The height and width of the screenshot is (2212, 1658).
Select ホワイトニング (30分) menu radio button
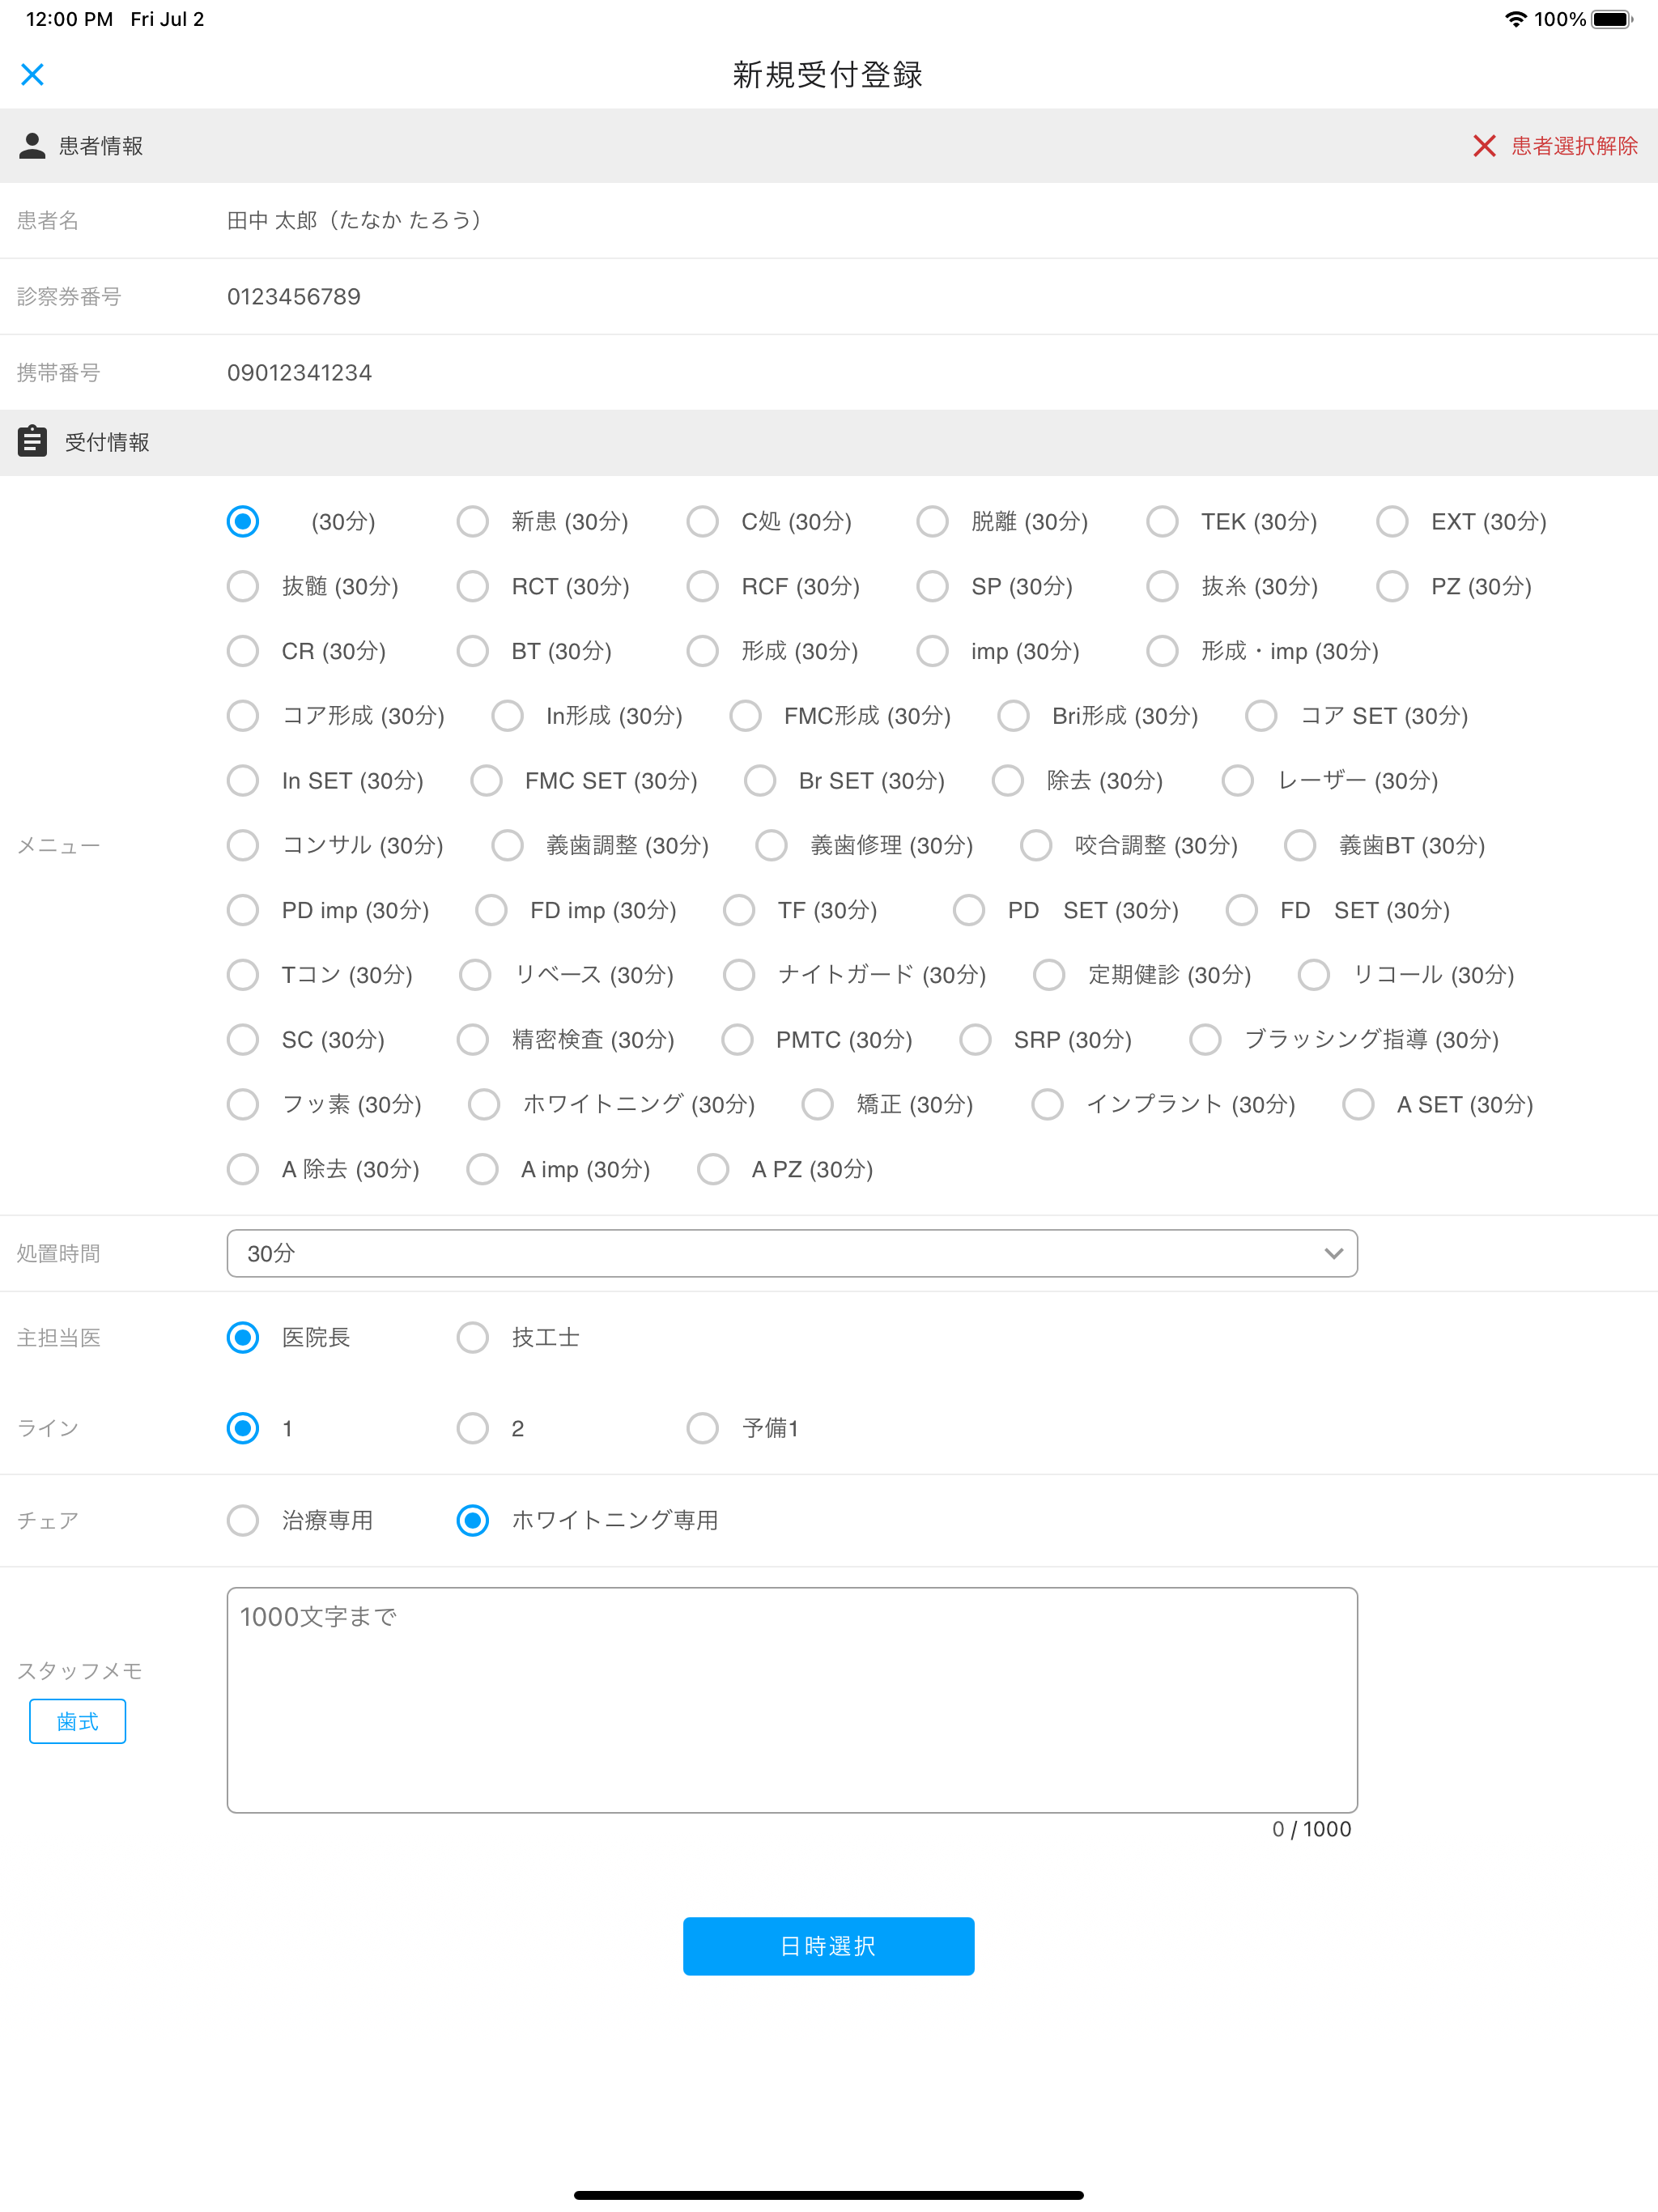coord(484,1104)
